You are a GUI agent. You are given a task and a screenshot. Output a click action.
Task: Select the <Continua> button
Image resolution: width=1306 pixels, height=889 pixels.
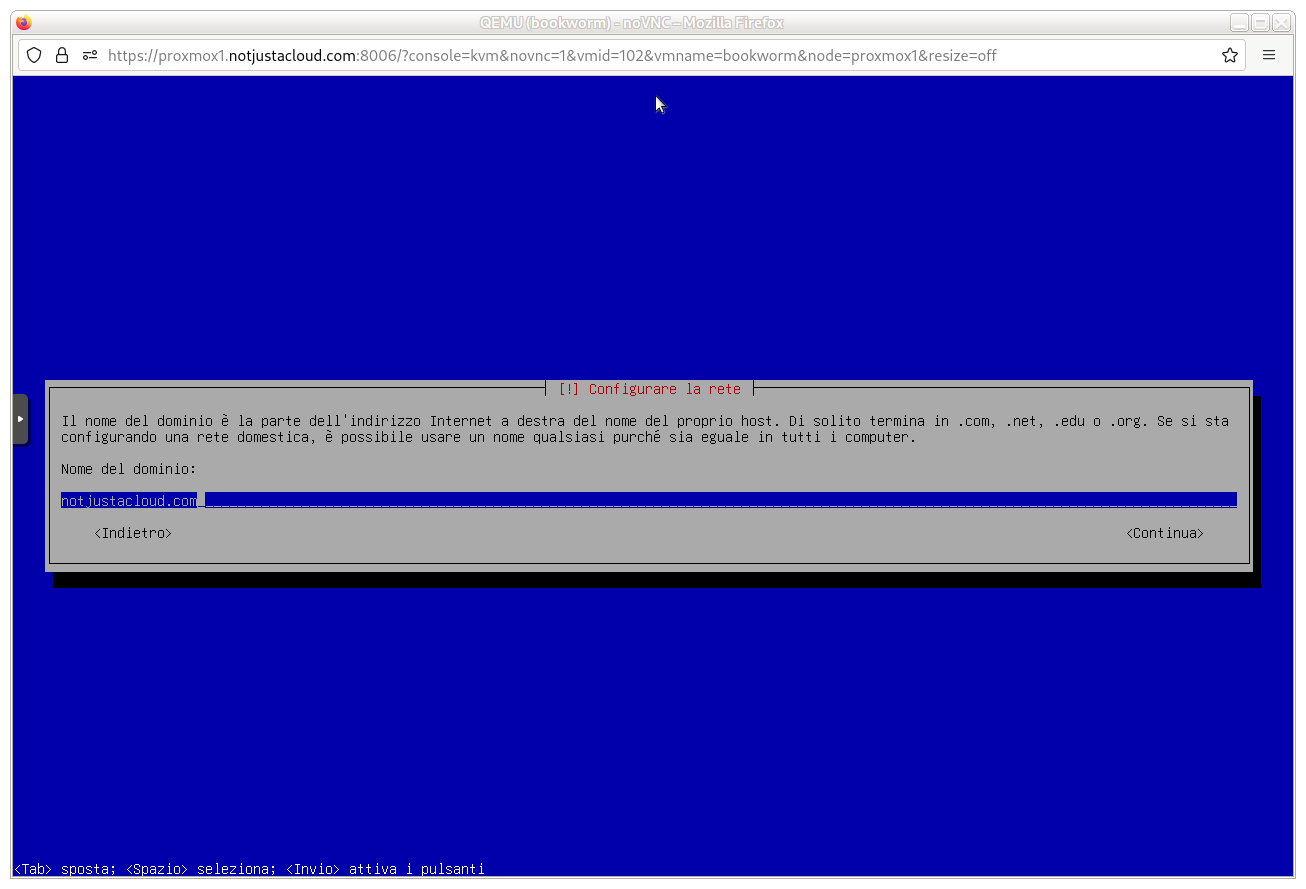click(x=1165, y=533)
